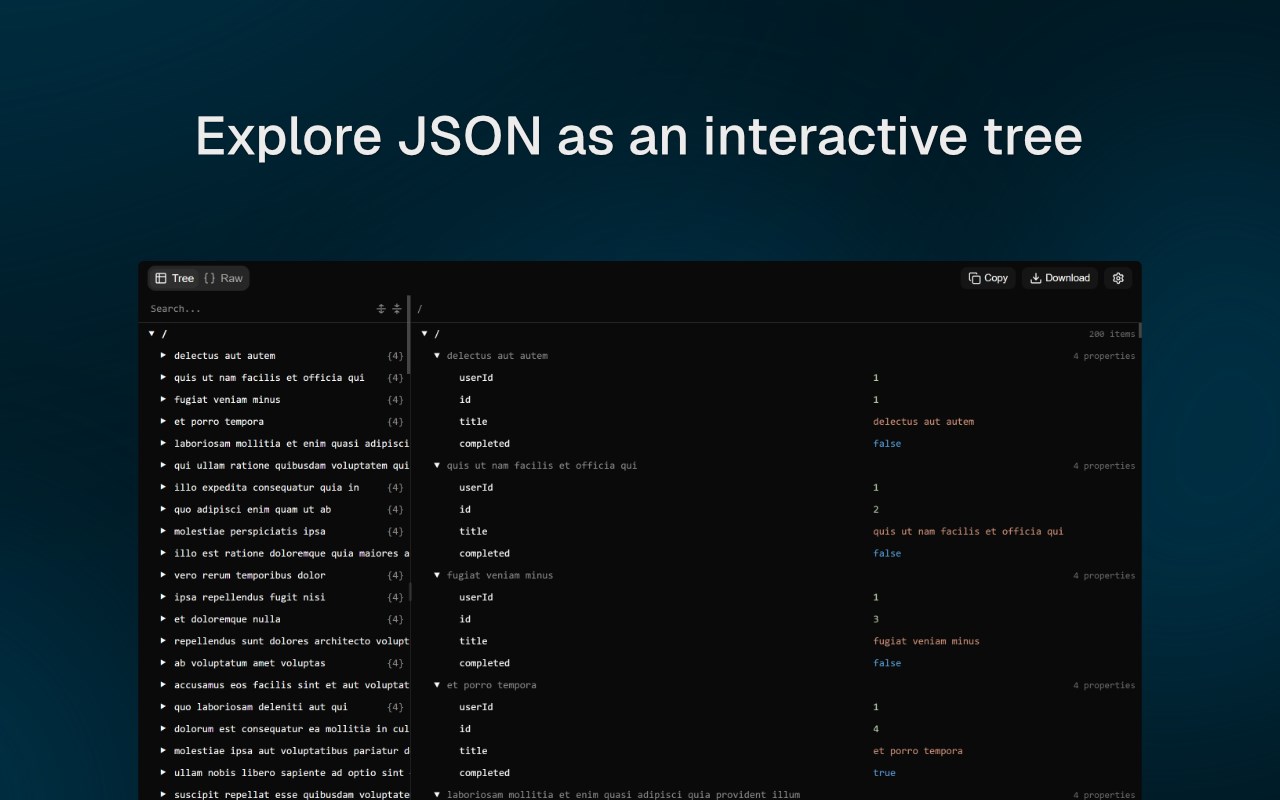Click 'title' key under quis ut nam
1280x800 pixels.
click(x=473, y=532)
